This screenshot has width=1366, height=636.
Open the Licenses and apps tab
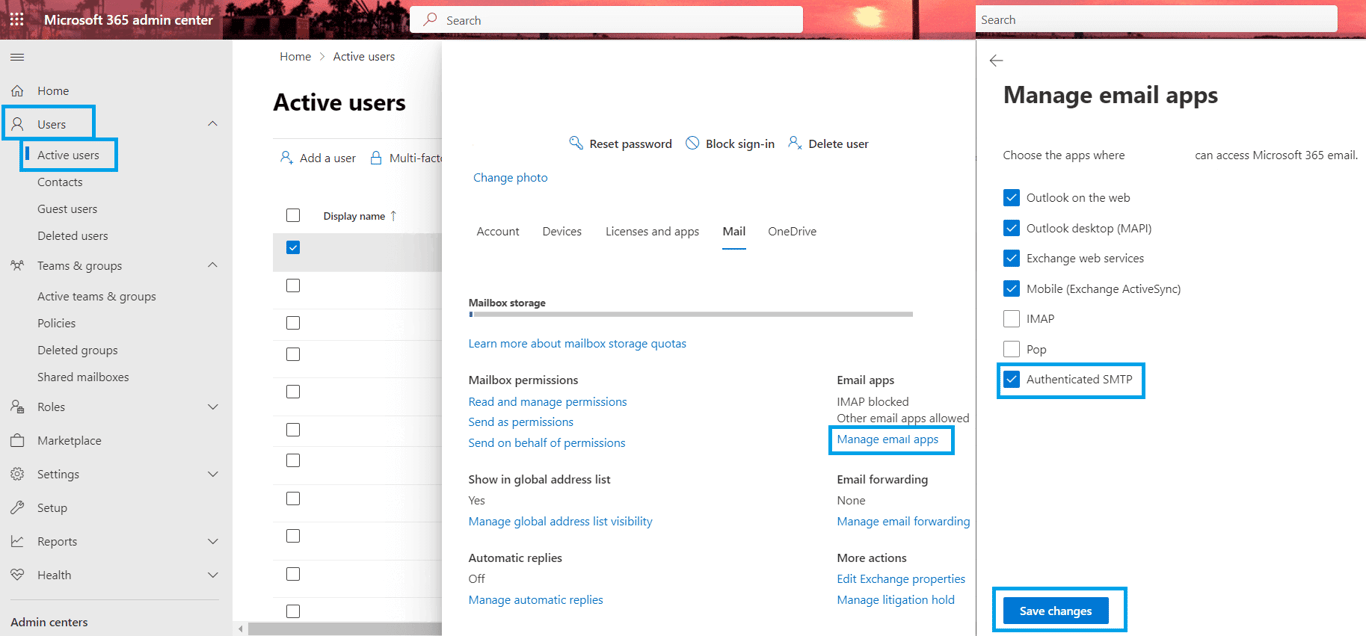652,231
